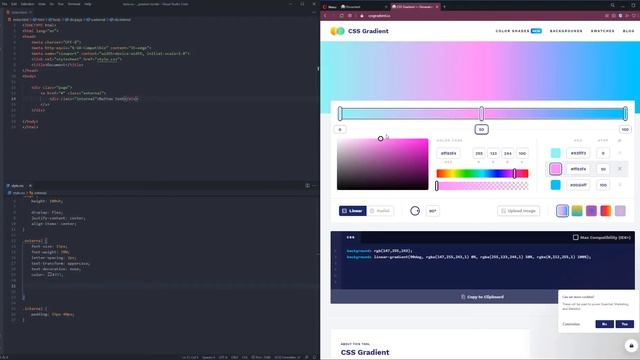Click the Upload Image button
640x360 pixels.
(518, 211)
